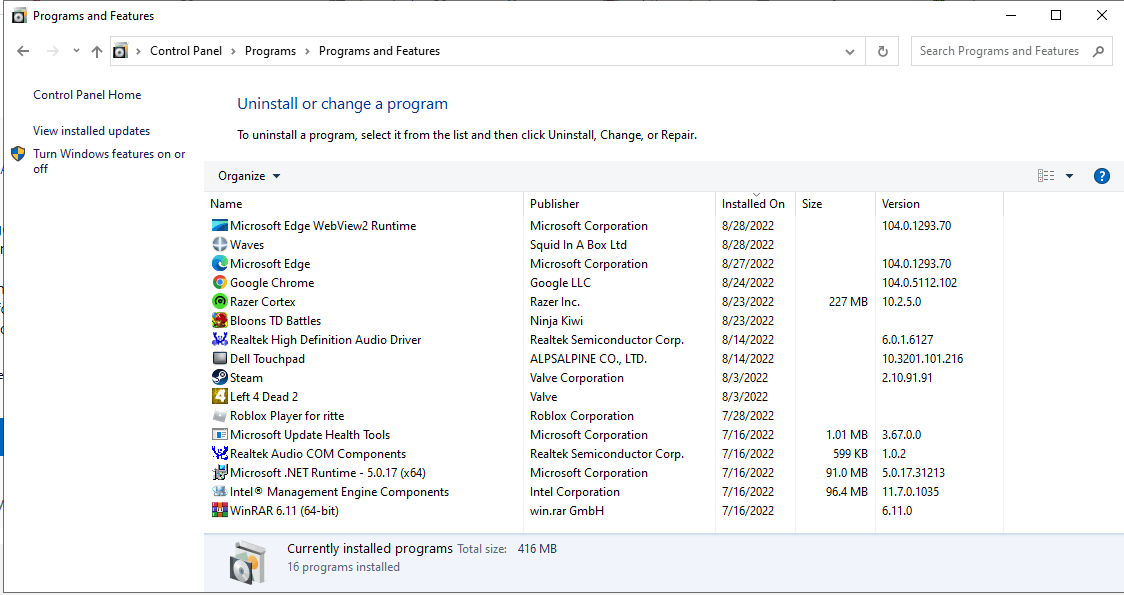Select Realtek High Definition Audio Driver icon
Viewport: 1124px width, 595px height.
219,340
